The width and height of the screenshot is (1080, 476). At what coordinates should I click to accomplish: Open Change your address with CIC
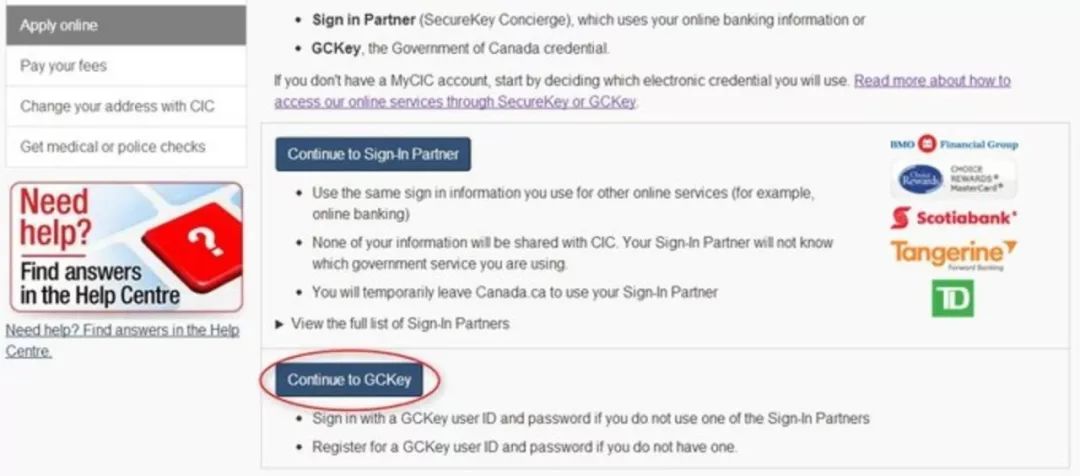click(x=126, y=106)
